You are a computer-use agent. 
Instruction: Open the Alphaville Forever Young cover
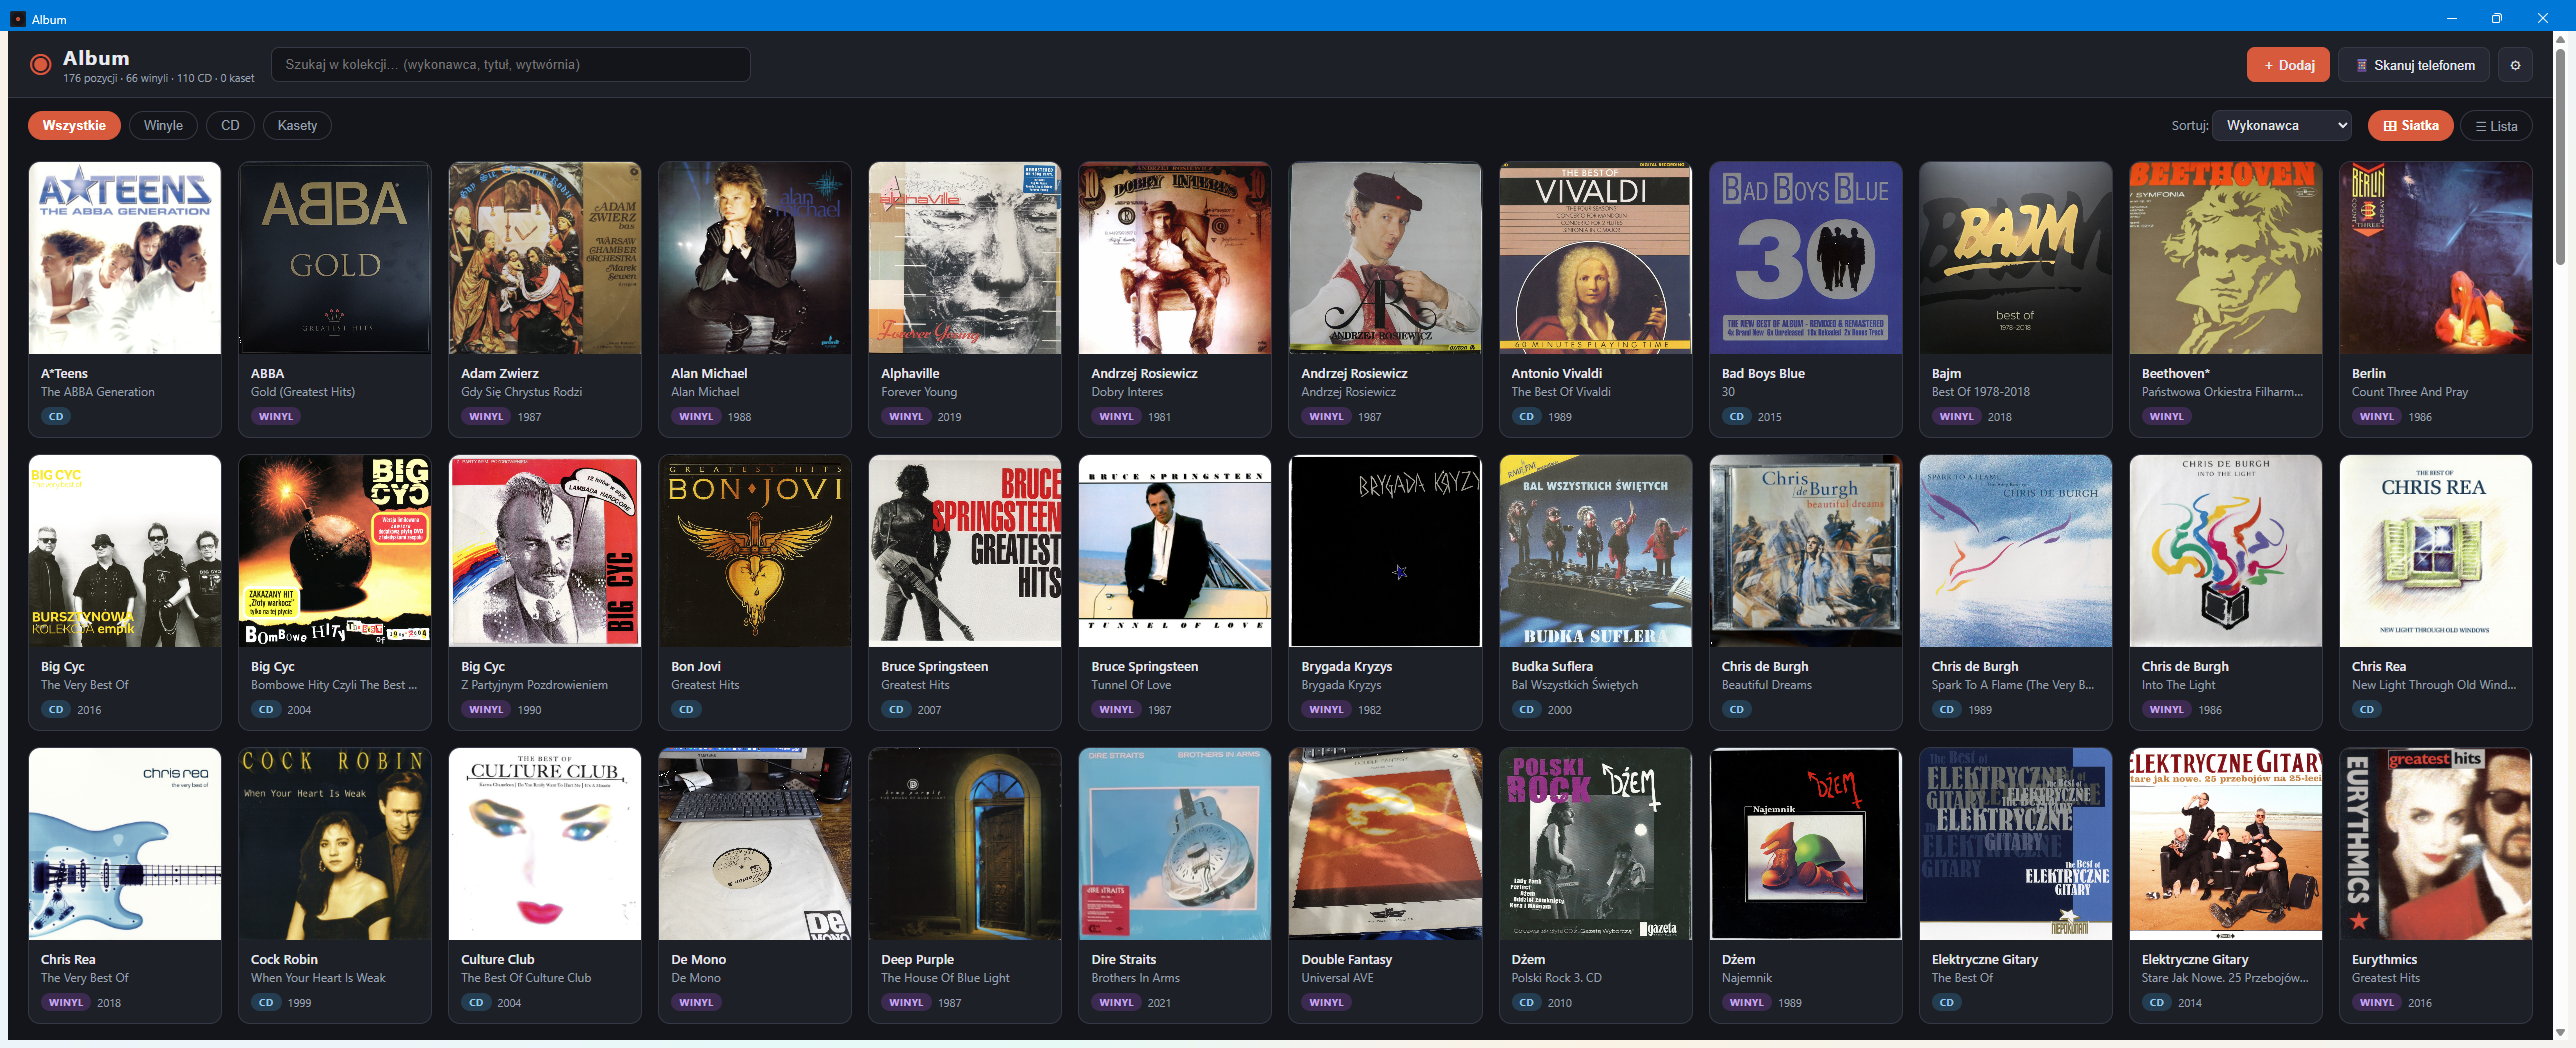[x=965, y=258]
